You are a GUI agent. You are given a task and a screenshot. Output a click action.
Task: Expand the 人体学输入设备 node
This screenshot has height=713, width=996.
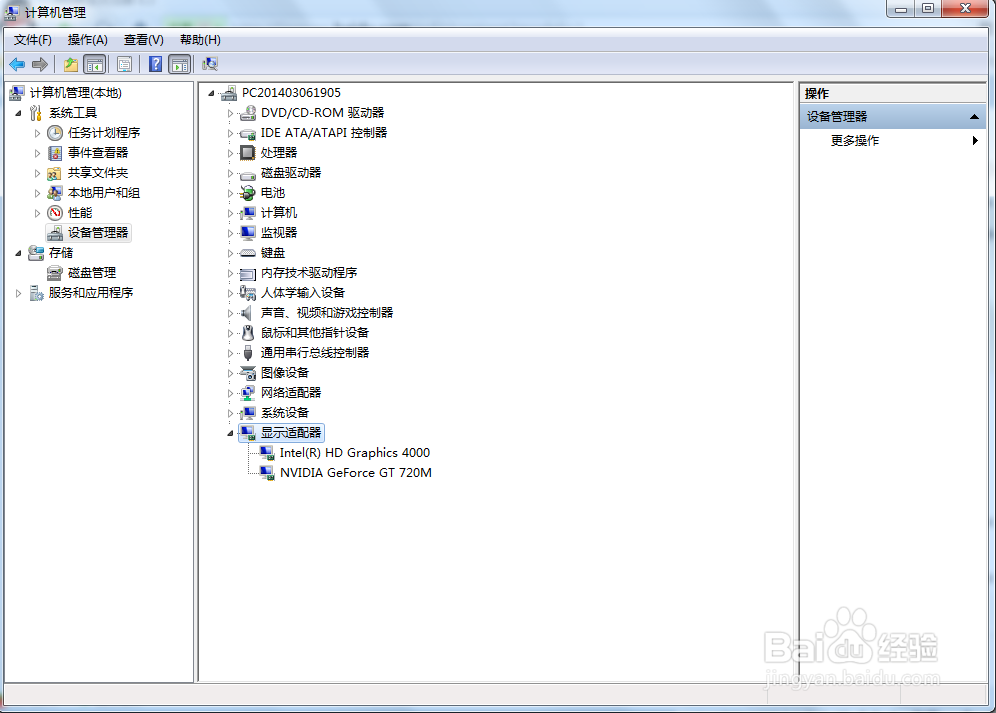click(x=230, y=293)
